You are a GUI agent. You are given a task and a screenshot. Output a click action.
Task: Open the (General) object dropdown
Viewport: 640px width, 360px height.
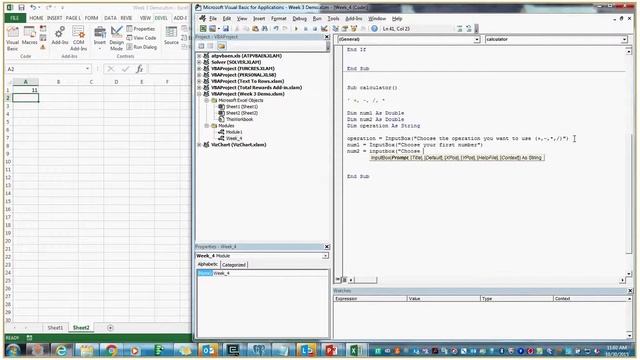coord(476,40)
